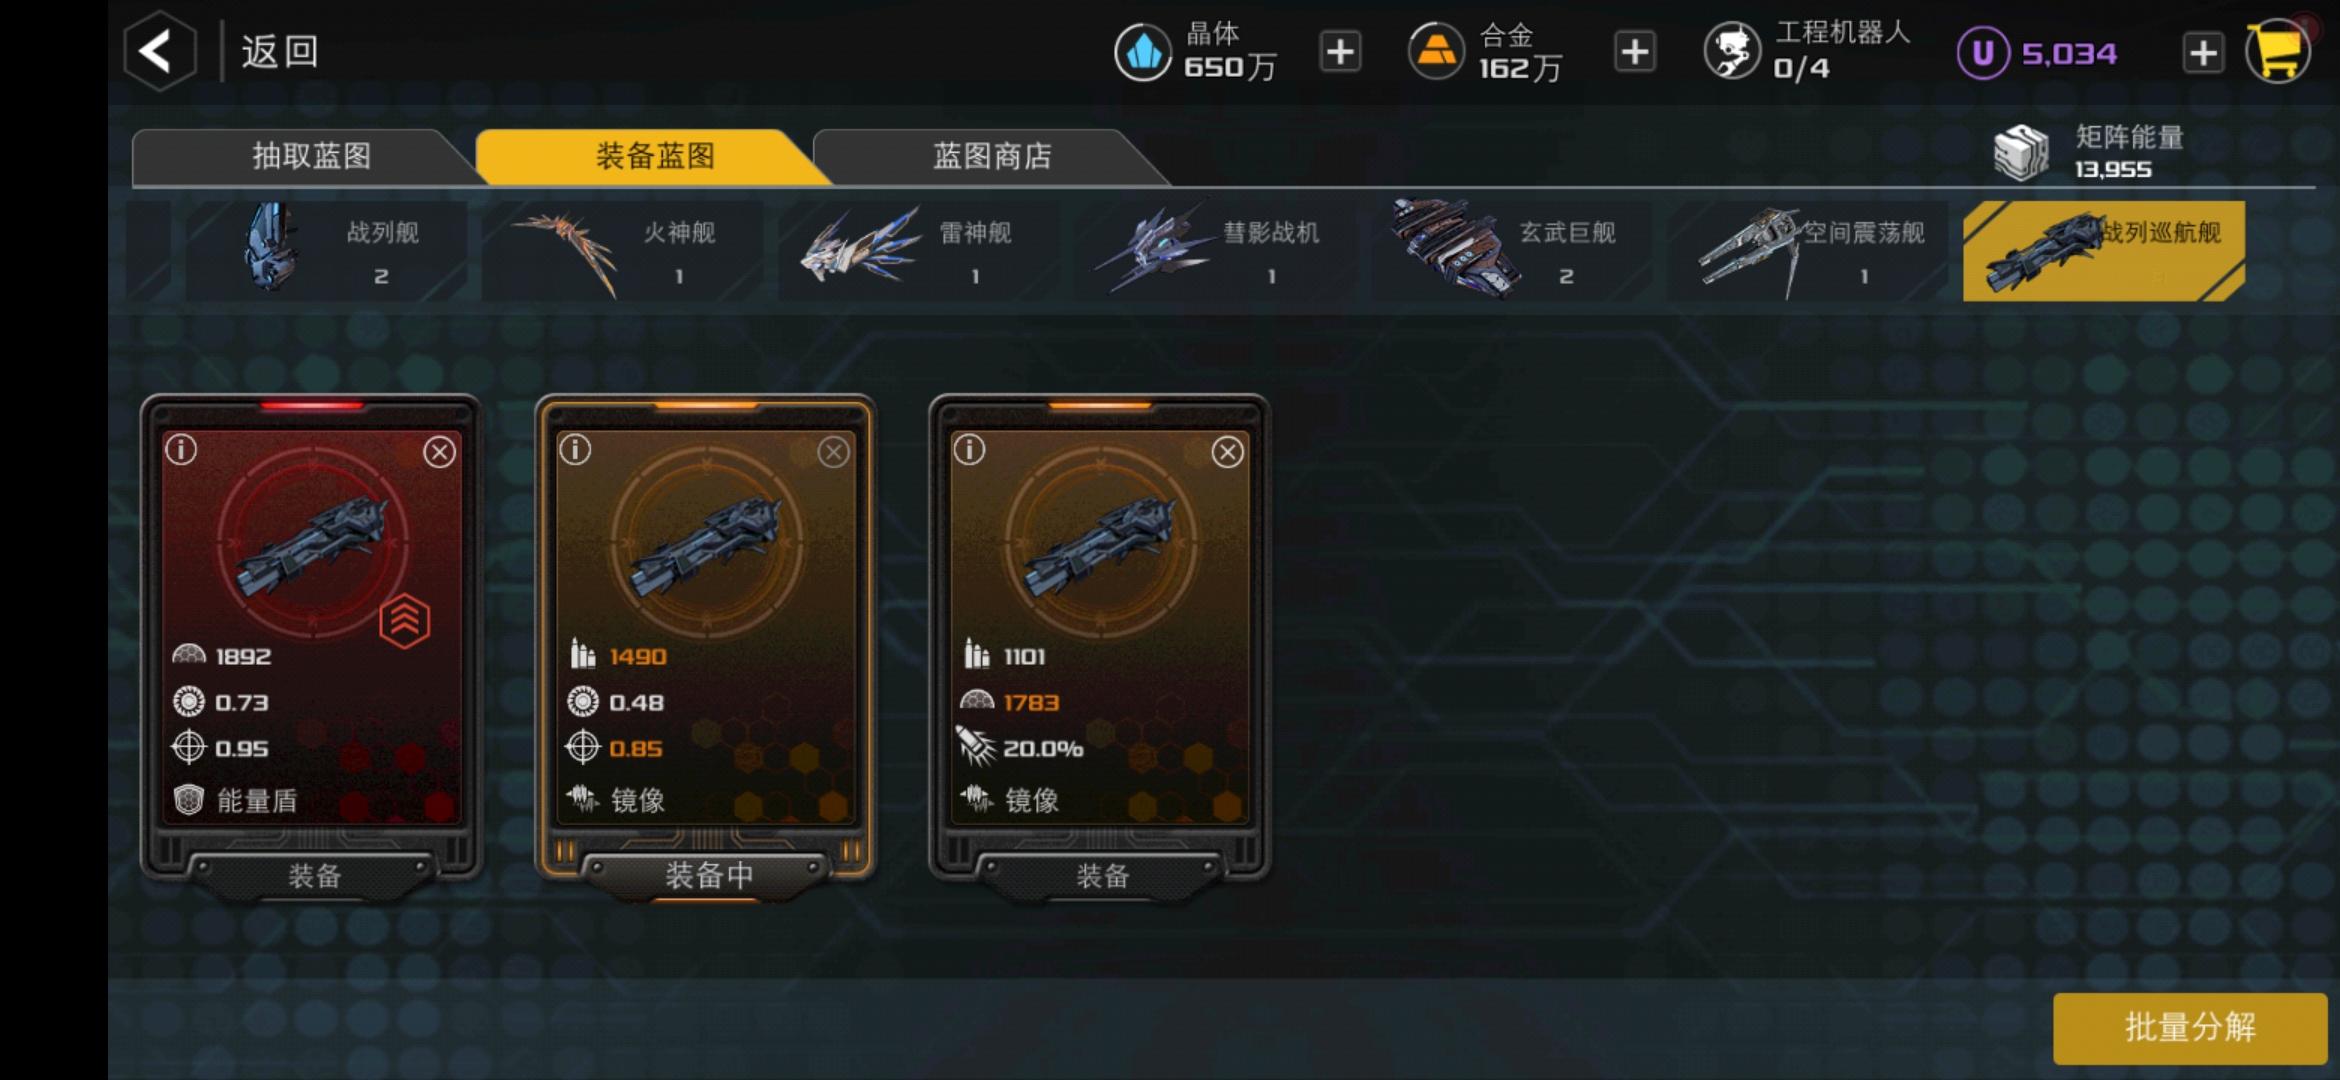Equip the third orange blueprint
The image size is (2340, 1080).
[x=1102, y=876]
